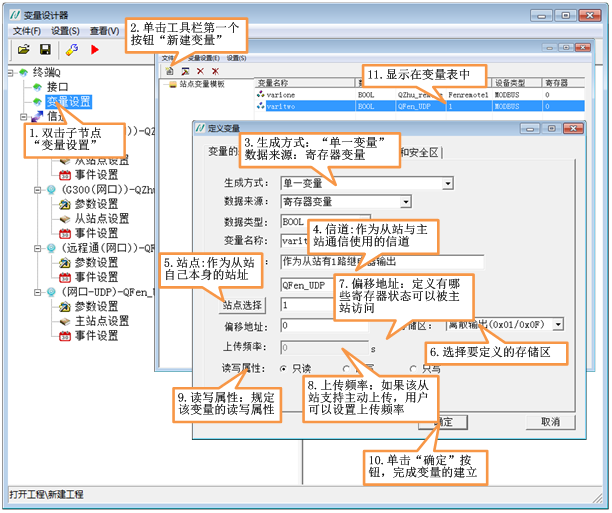Click the device icon of (远程通(网口)) node
The height and width of the screenshot is (513, 612).
coord(51,248)
